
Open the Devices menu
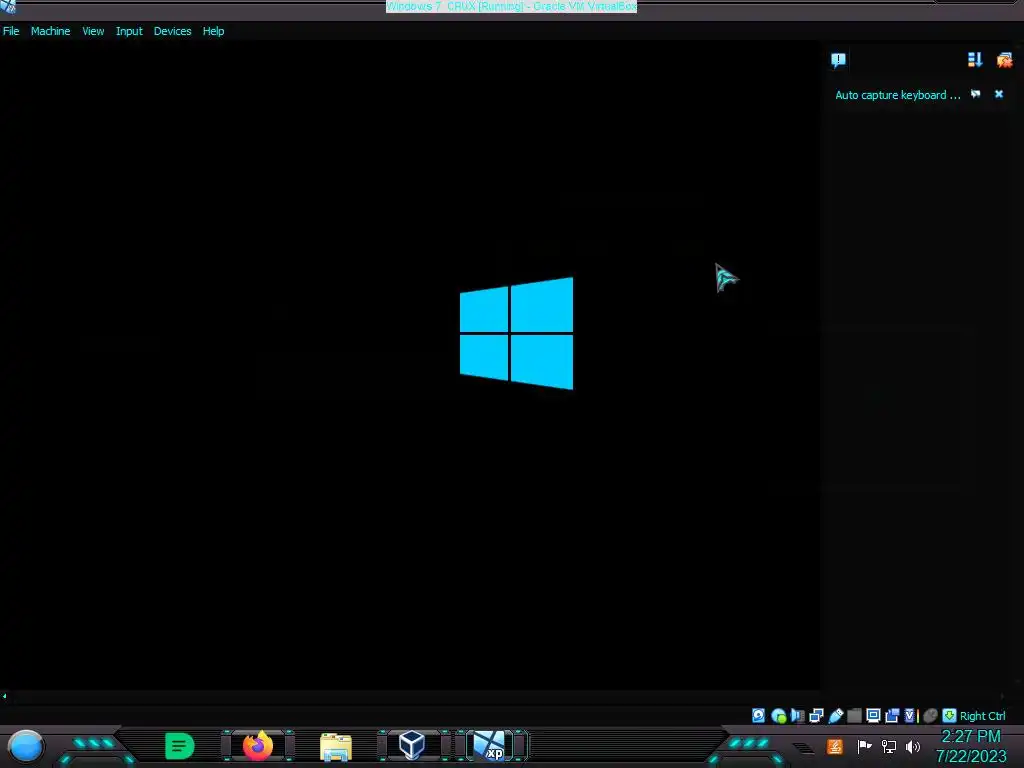point(172,31)
